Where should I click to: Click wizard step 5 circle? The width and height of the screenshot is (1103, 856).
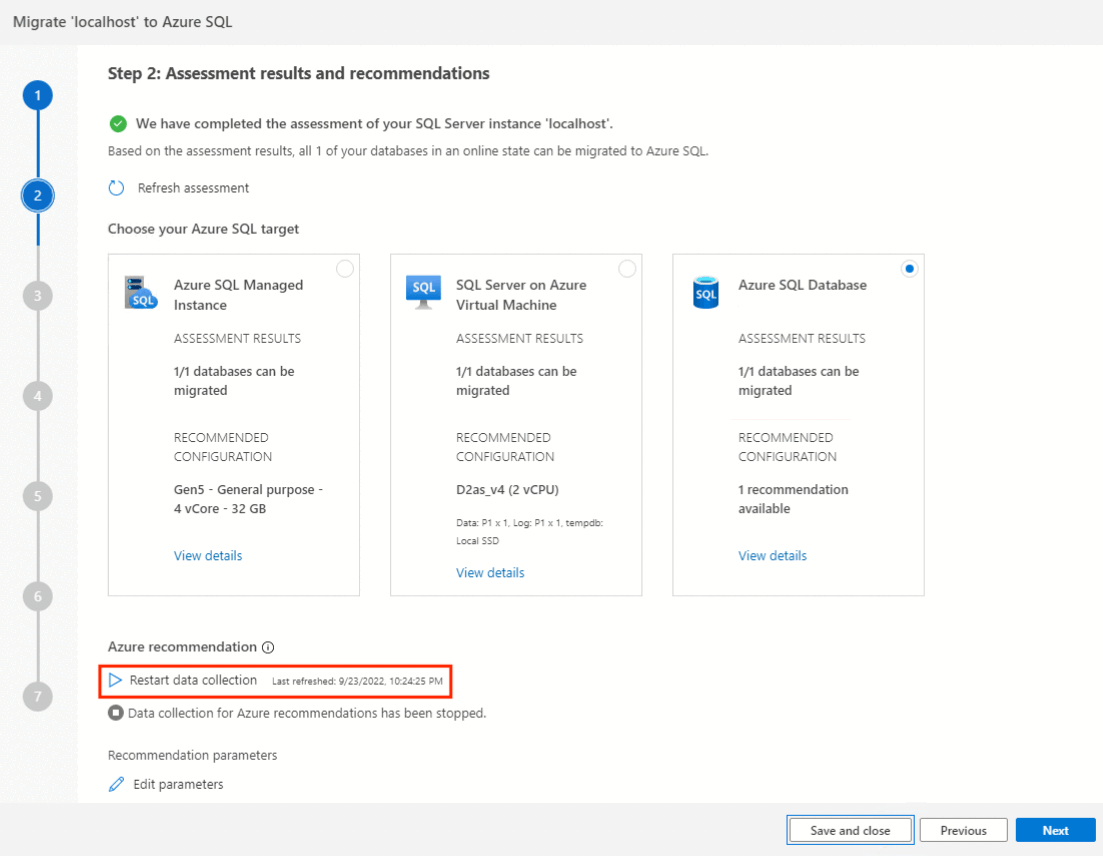(x=38, y=496)
